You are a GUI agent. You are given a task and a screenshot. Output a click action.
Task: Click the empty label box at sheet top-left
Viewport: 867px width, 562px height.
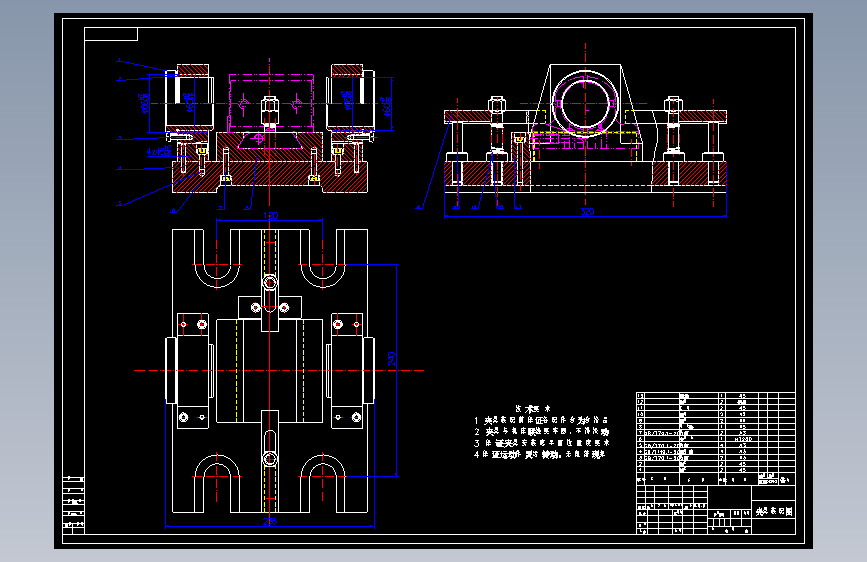(111, 34)
